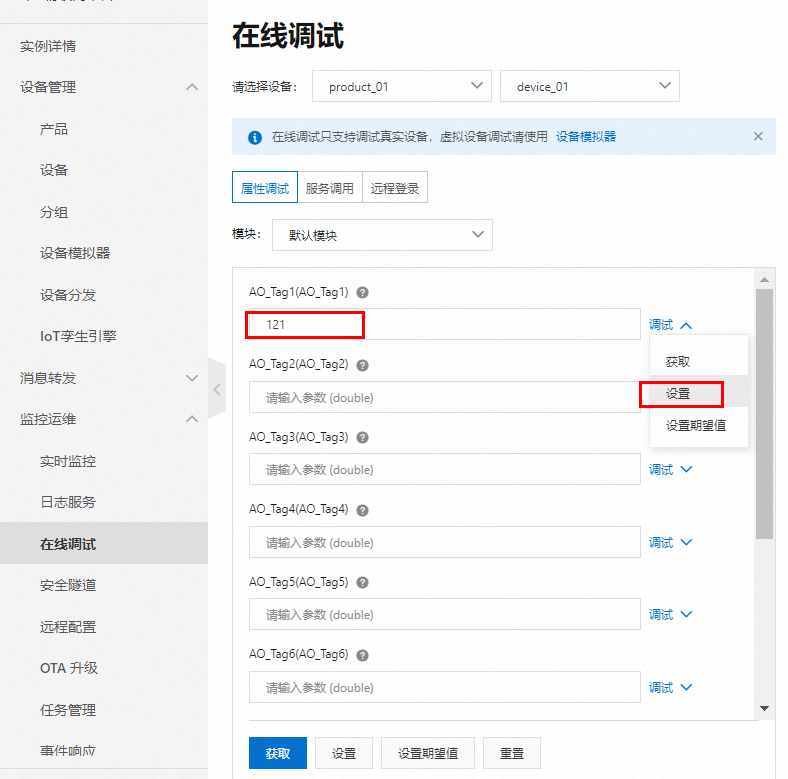Expand the 消息转发 sidebar section

tap(192, 378)
